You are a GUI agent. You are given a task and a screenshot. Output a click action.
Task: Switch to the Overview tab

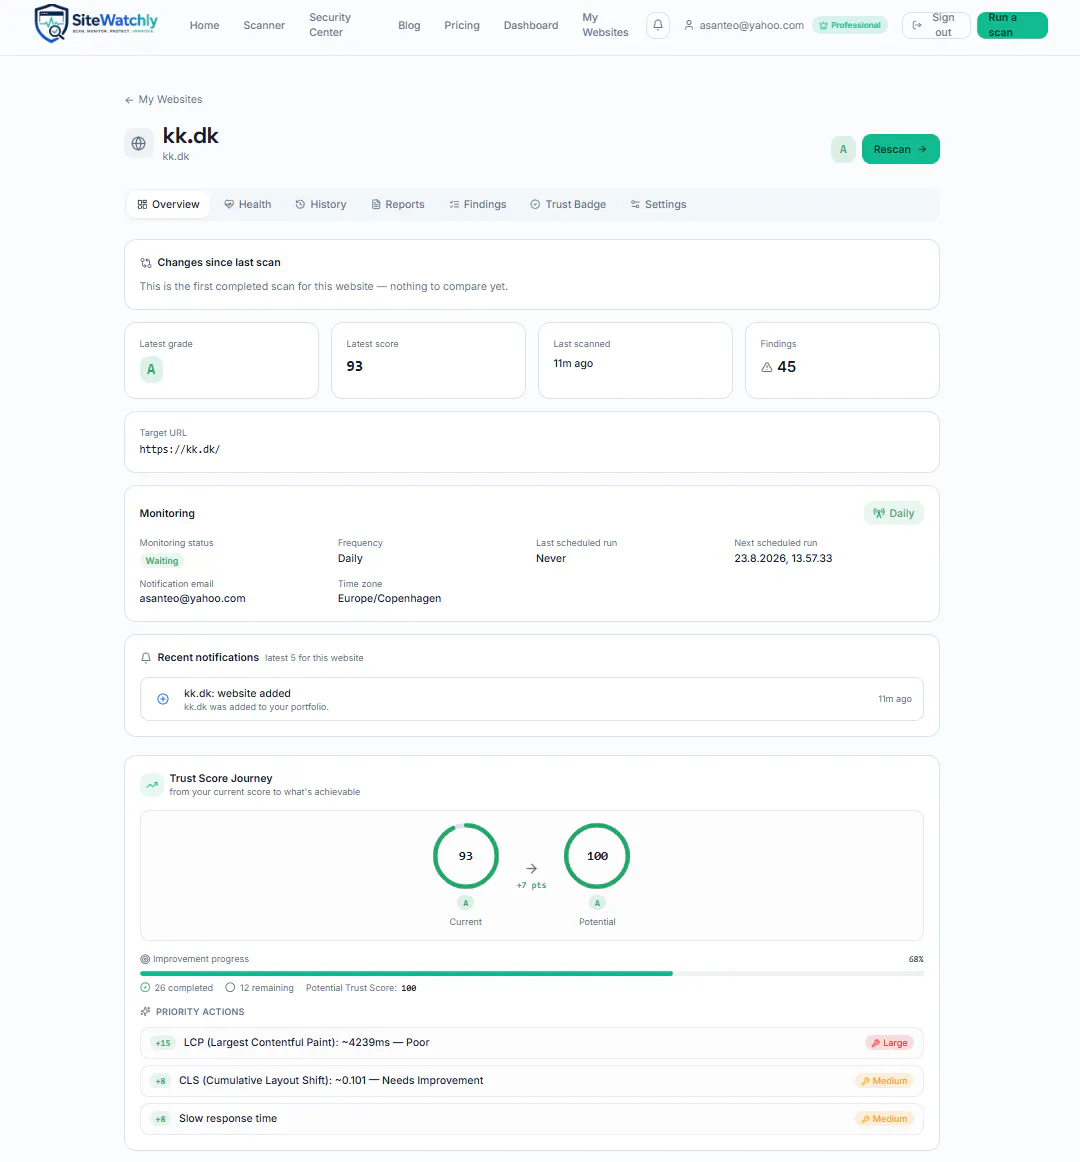pos(168,205)
